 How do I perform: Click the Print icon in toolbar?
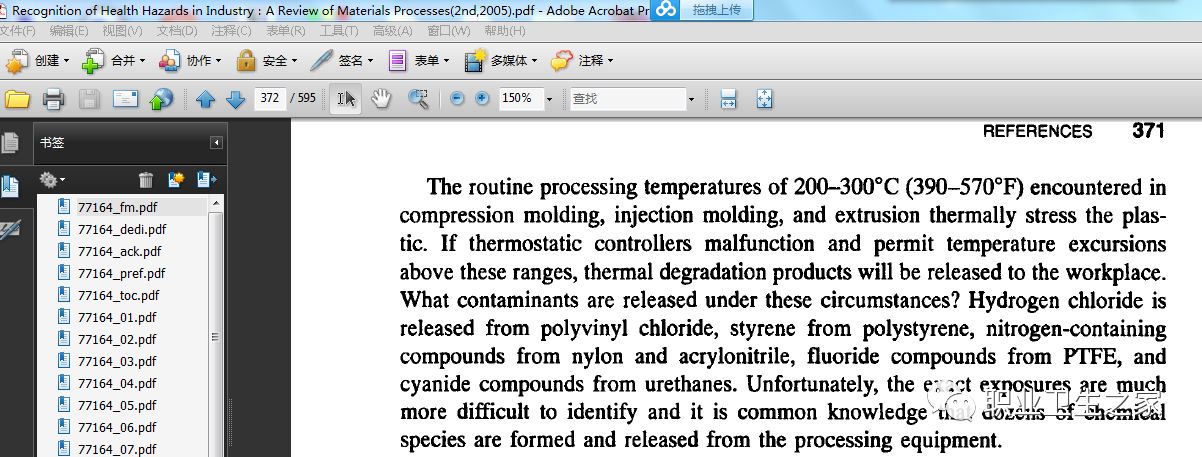(53, 99)
